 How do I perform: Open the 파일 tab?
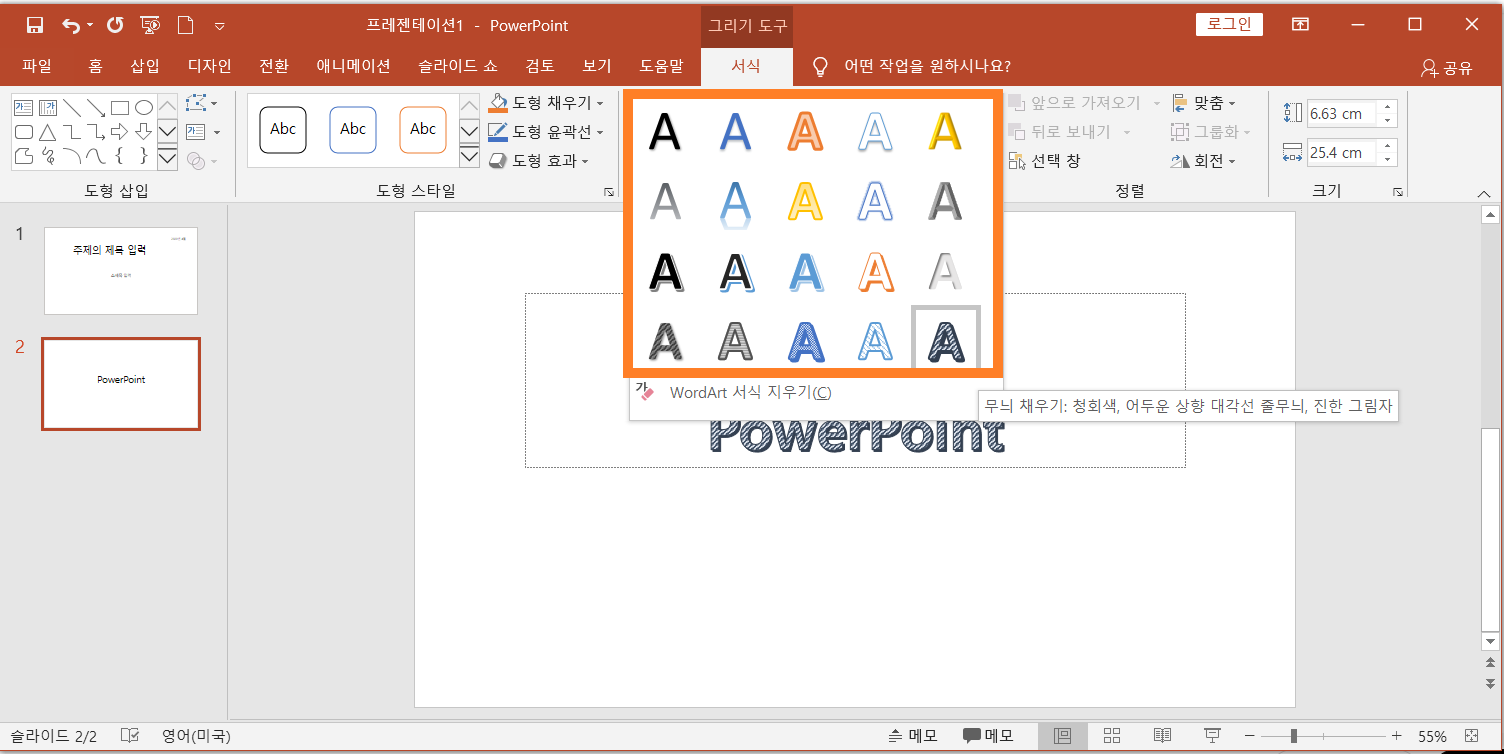click(x=37, y=67)
